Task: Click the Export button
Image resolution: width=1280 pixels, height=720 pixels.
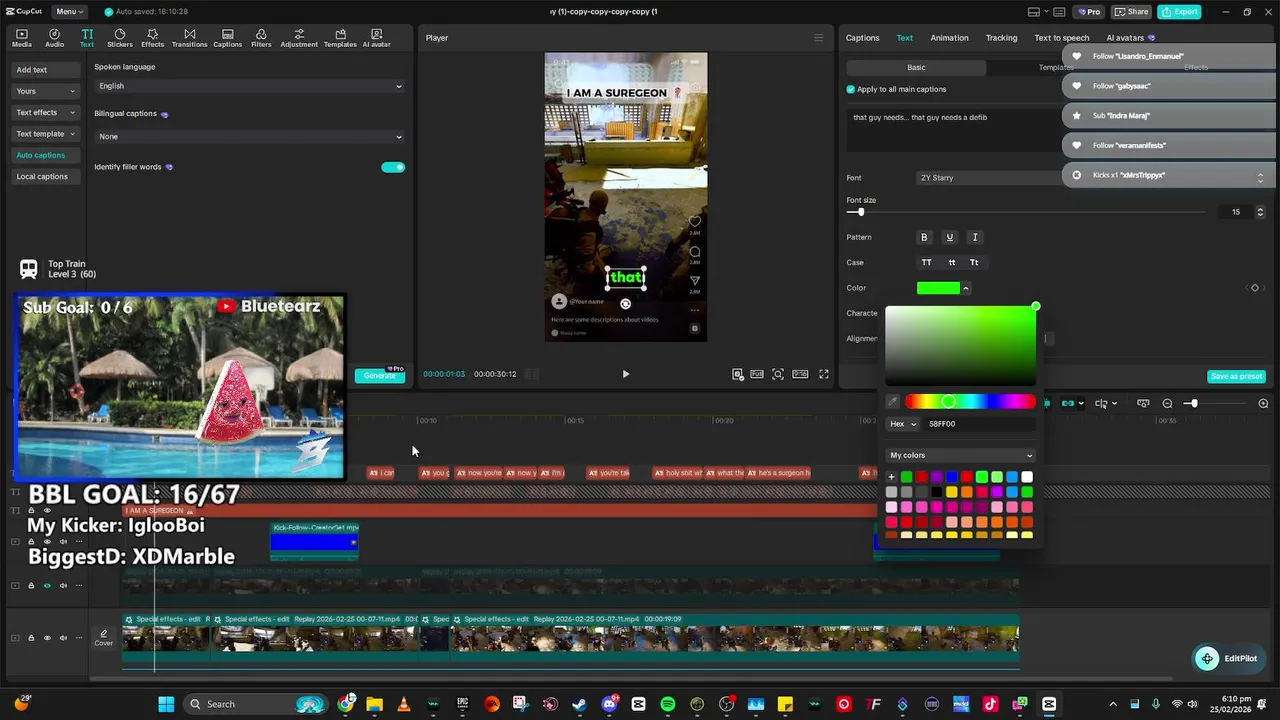Action: (1179, 12)
